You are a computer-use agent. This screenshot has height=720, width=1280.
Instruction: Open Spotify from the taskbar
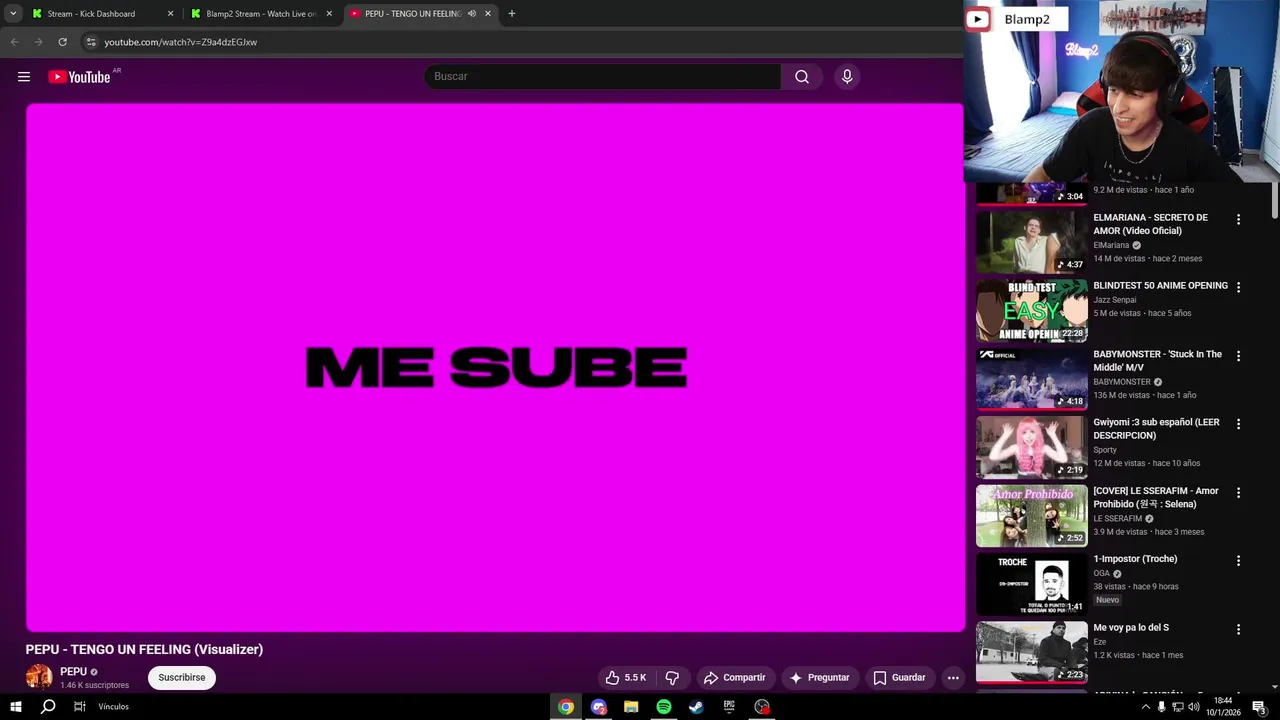tap(664, 707)
